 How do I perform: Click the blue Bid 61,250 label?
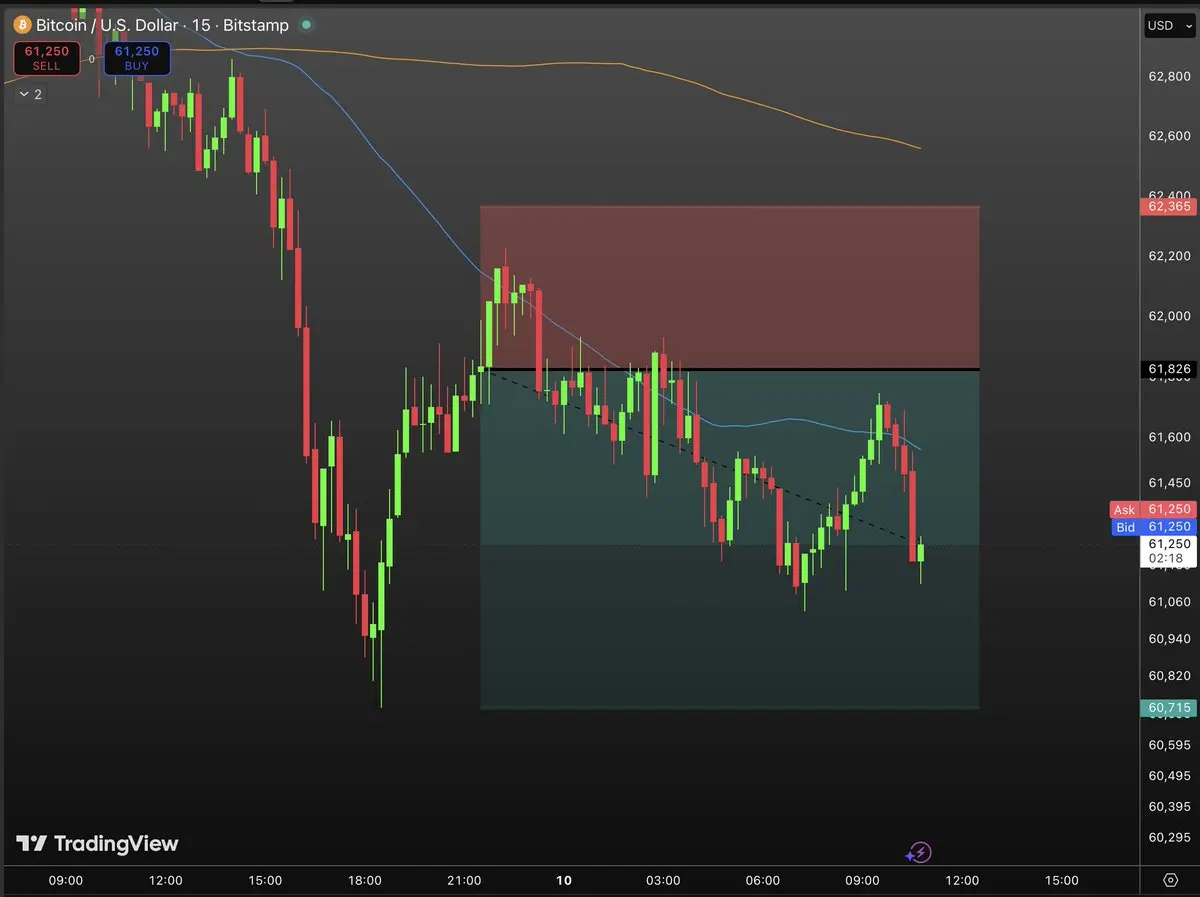[1154, 527]
